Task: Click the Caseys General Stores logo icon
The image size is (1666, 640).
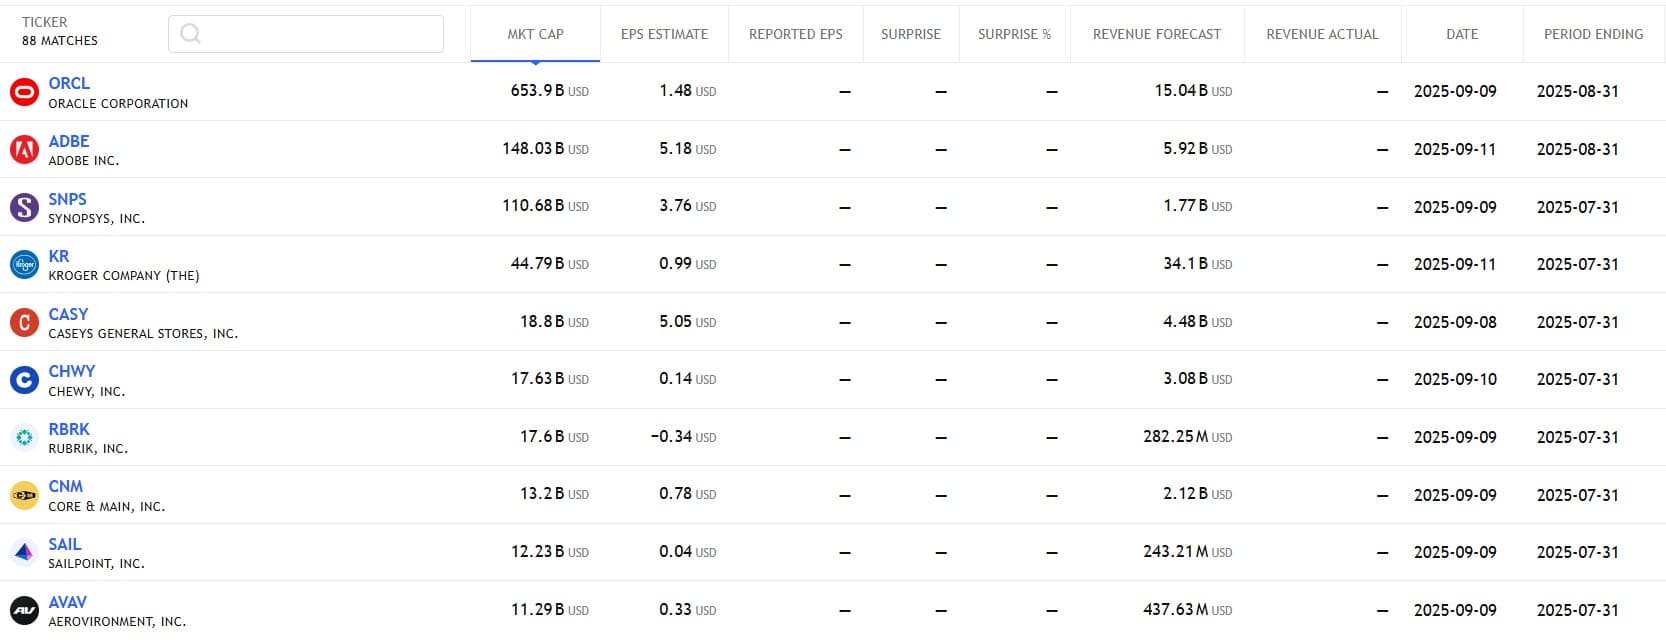Action: coord(24,322)
